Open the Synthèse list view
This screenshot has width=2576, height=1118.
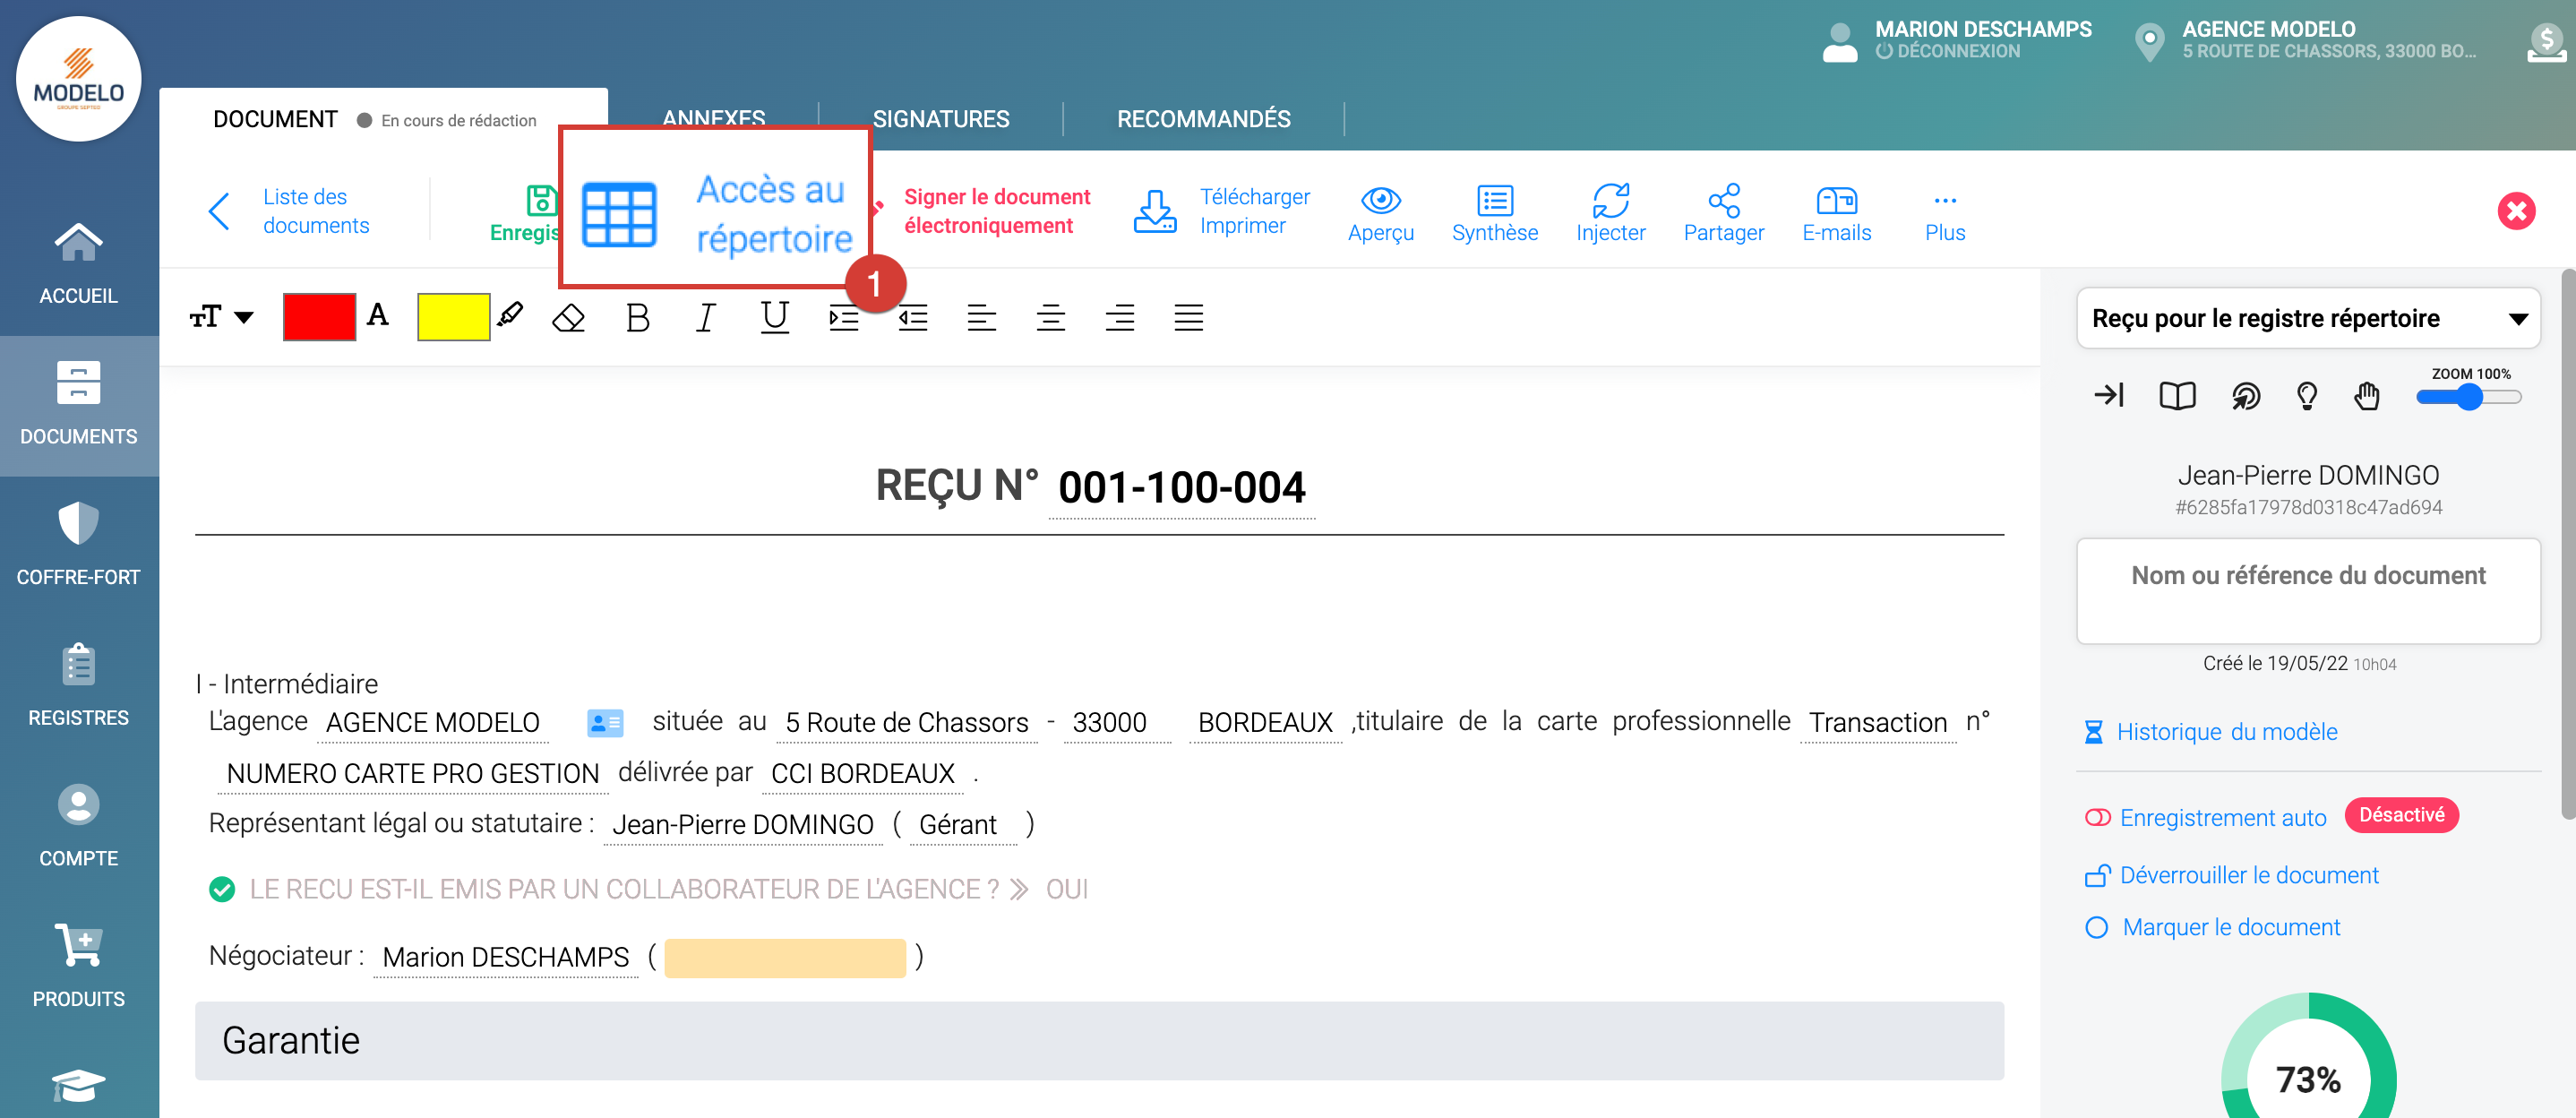coord(1494,201)
